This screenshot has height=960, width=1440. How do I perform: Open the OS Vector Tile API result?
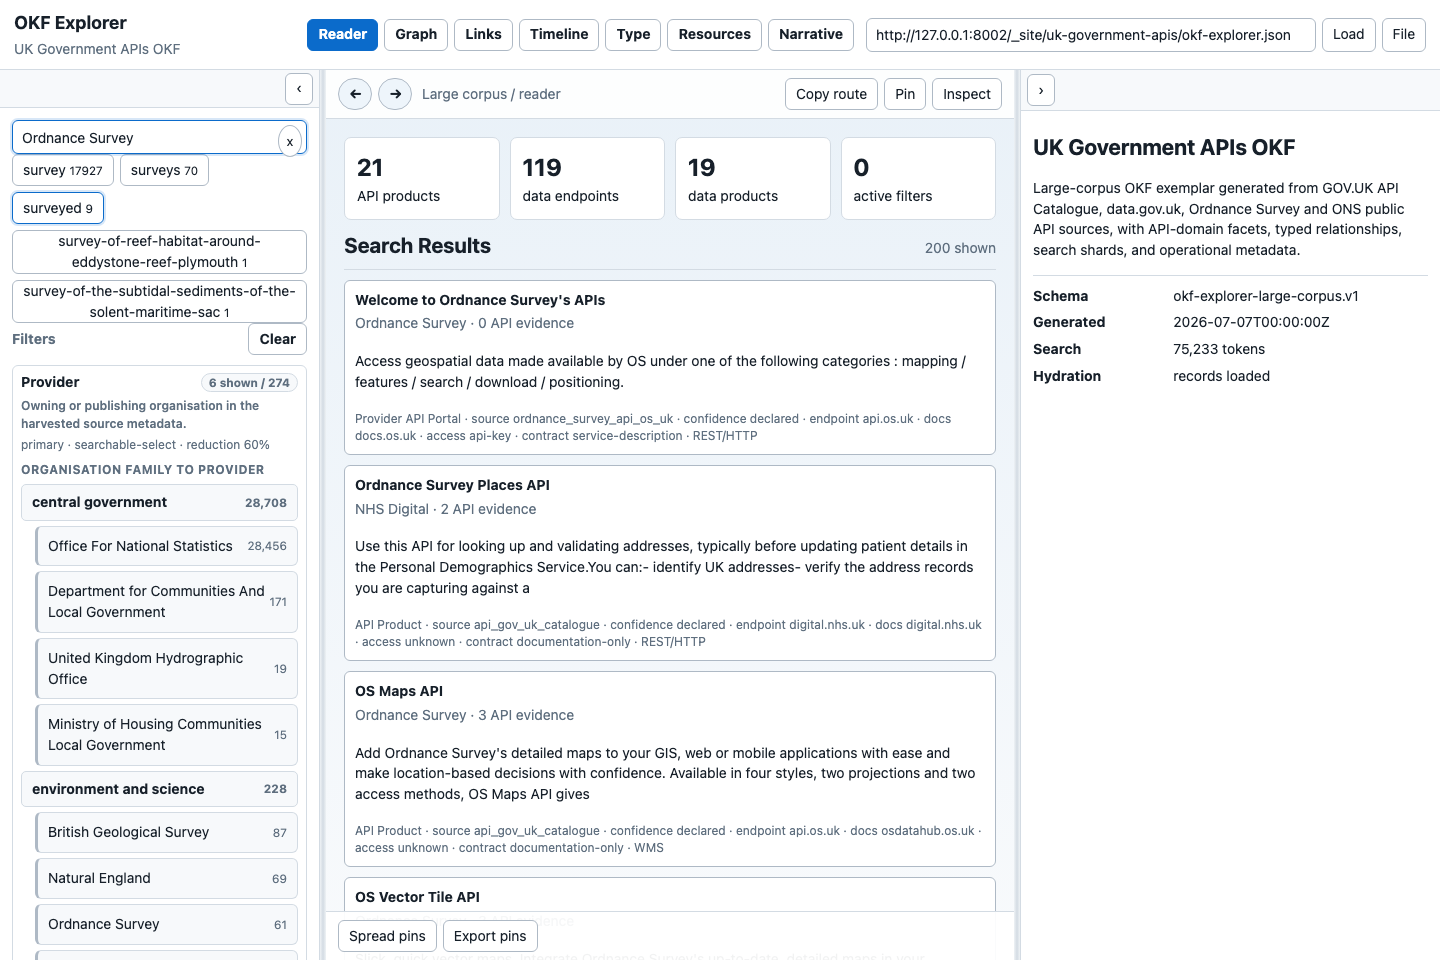(x=670, y=896)
